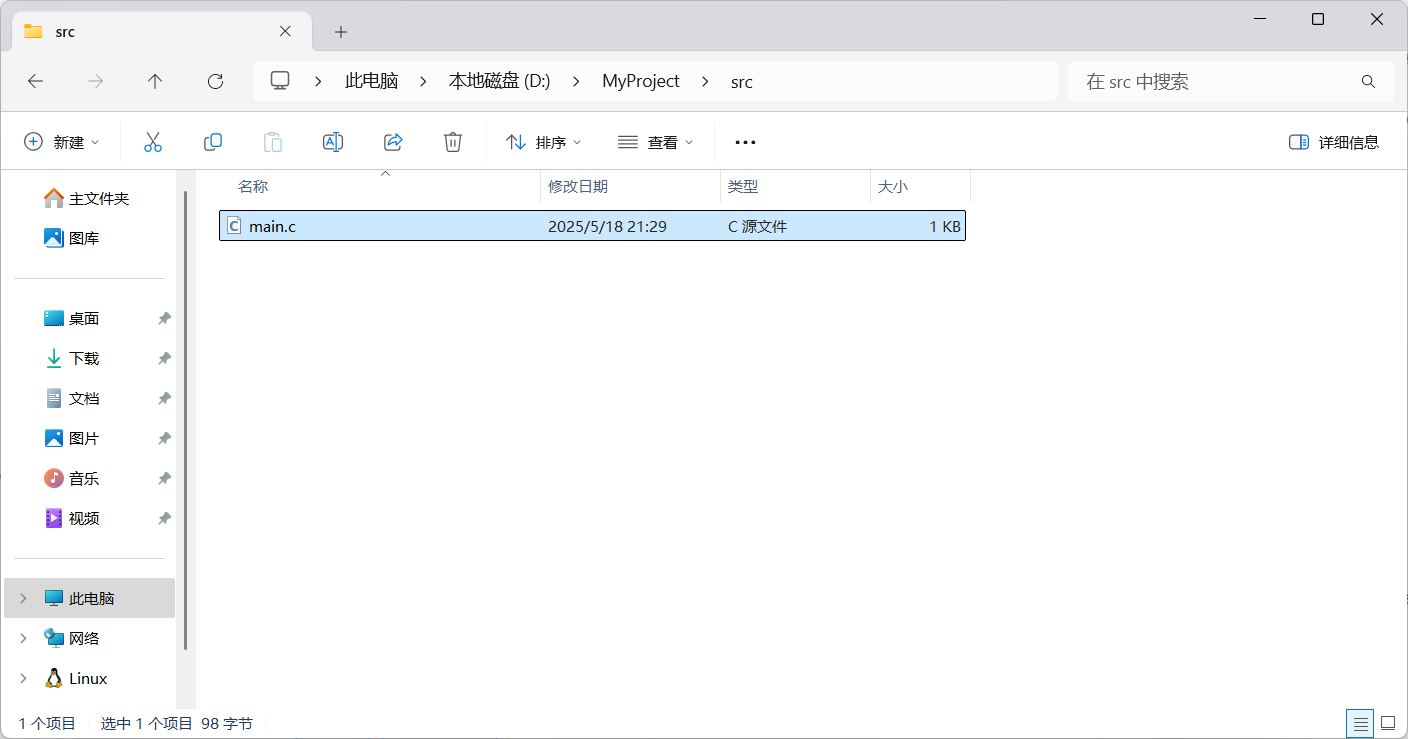This screenshot has width=1408, height=739.
Task: Navigate up to the MyProject folder
Action: (154, 81)
